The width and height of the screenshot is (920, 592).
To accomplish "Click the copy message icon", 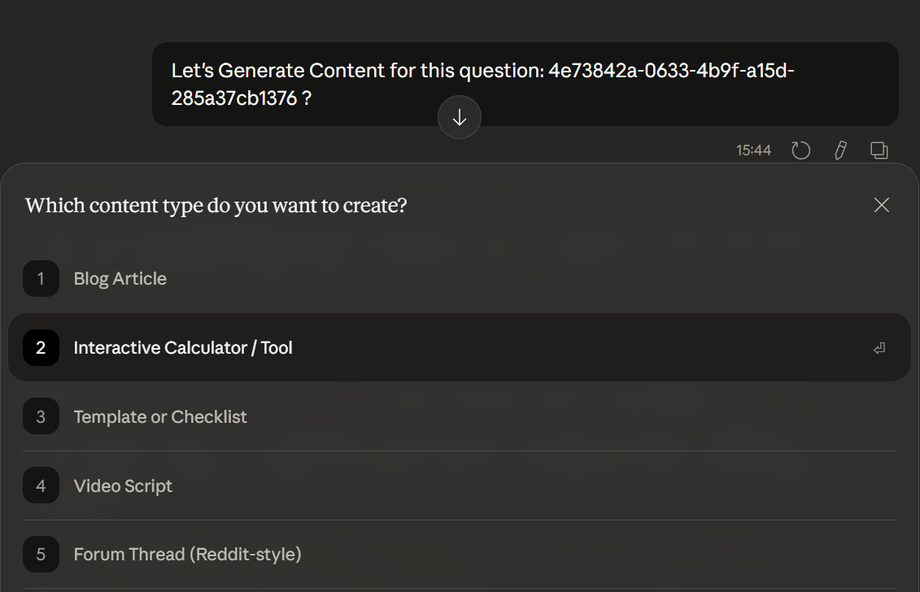I will (879, 150).
